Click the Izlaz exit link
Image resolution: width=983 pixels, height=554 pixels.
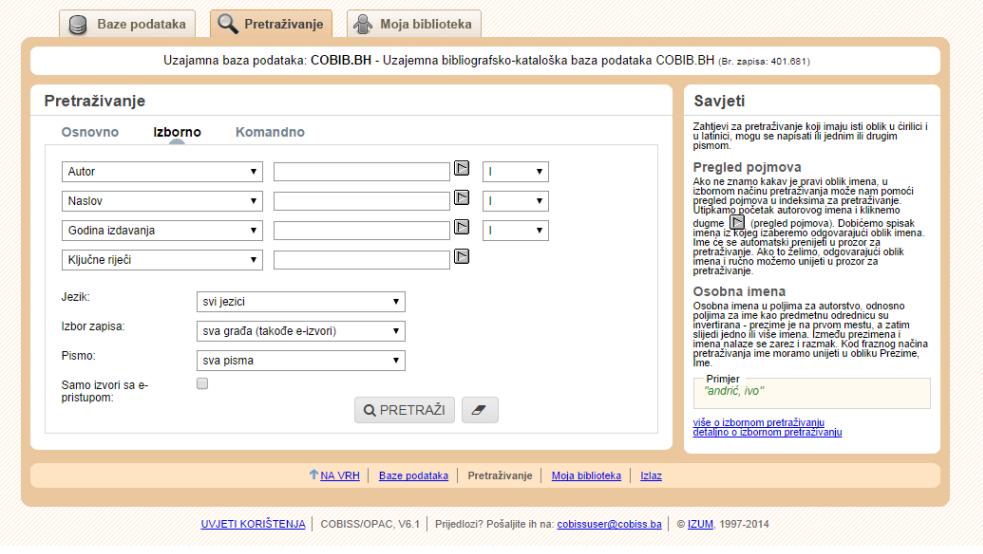[x=651, y=476]
